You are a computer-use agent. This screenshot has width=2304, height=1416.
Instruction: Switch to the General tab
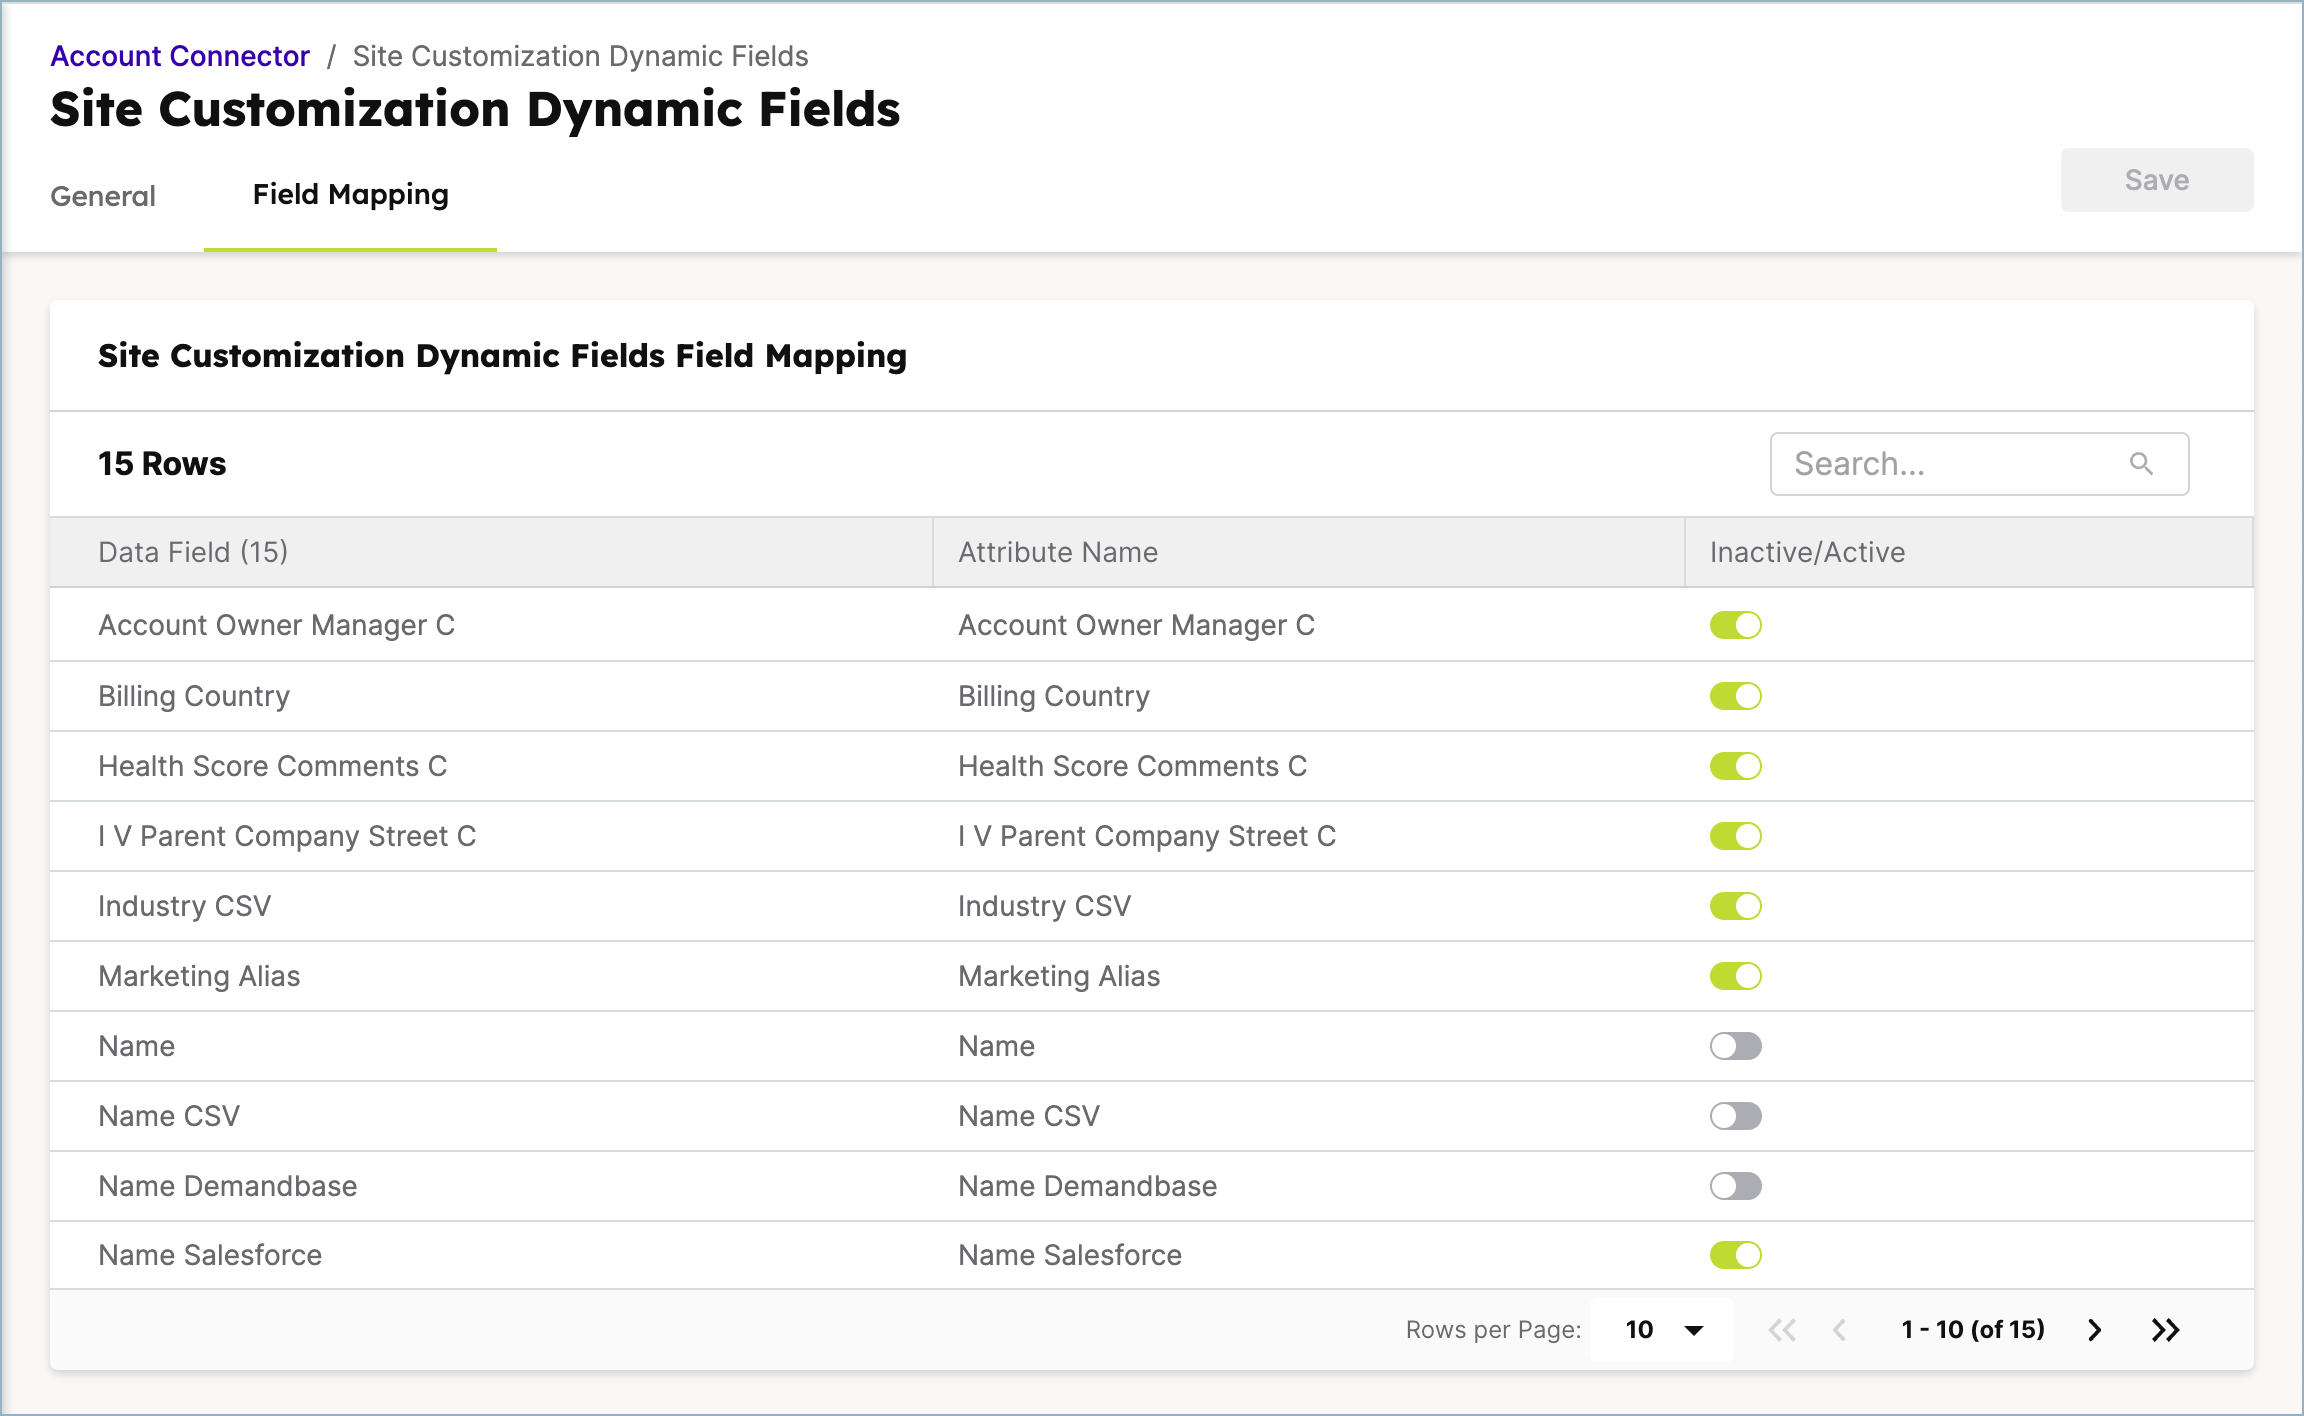click(x=103, y=196)
